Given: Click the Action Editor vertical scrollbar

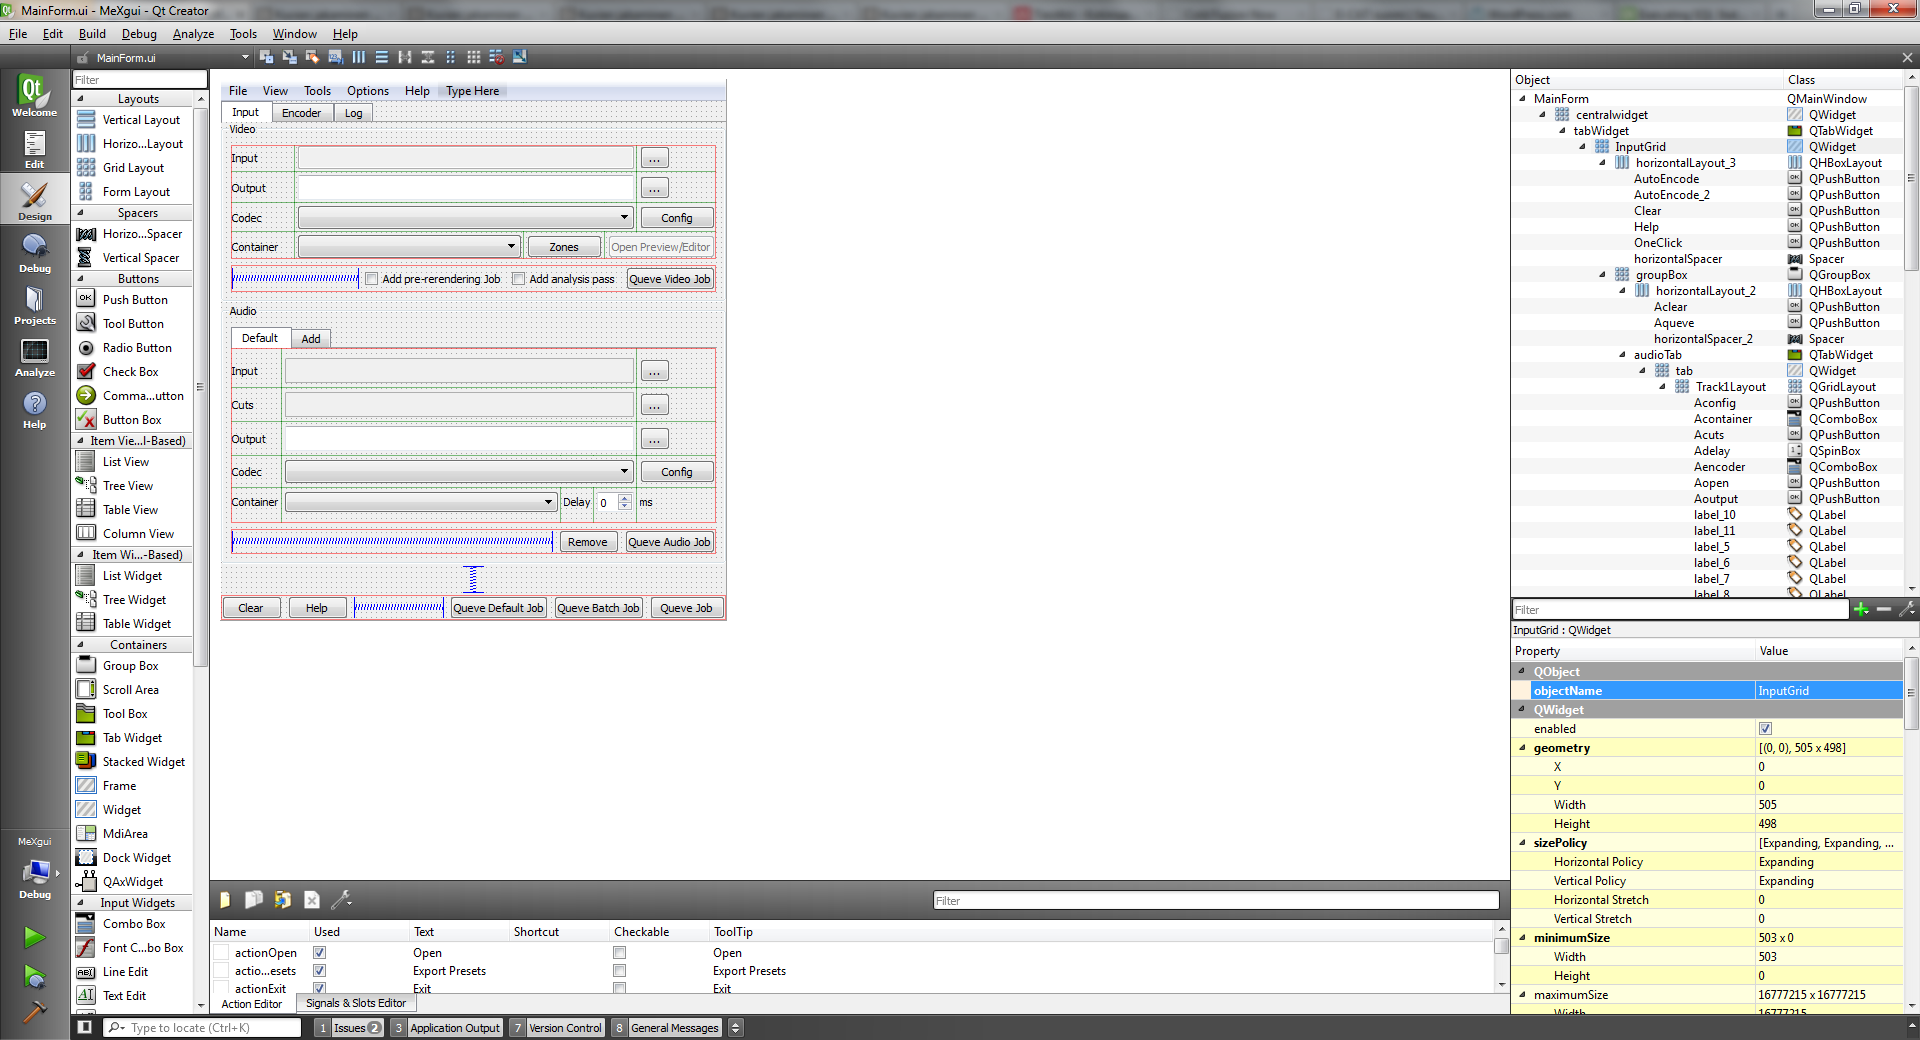Looking at the screenshot, I should click(x=1501, y=946).
